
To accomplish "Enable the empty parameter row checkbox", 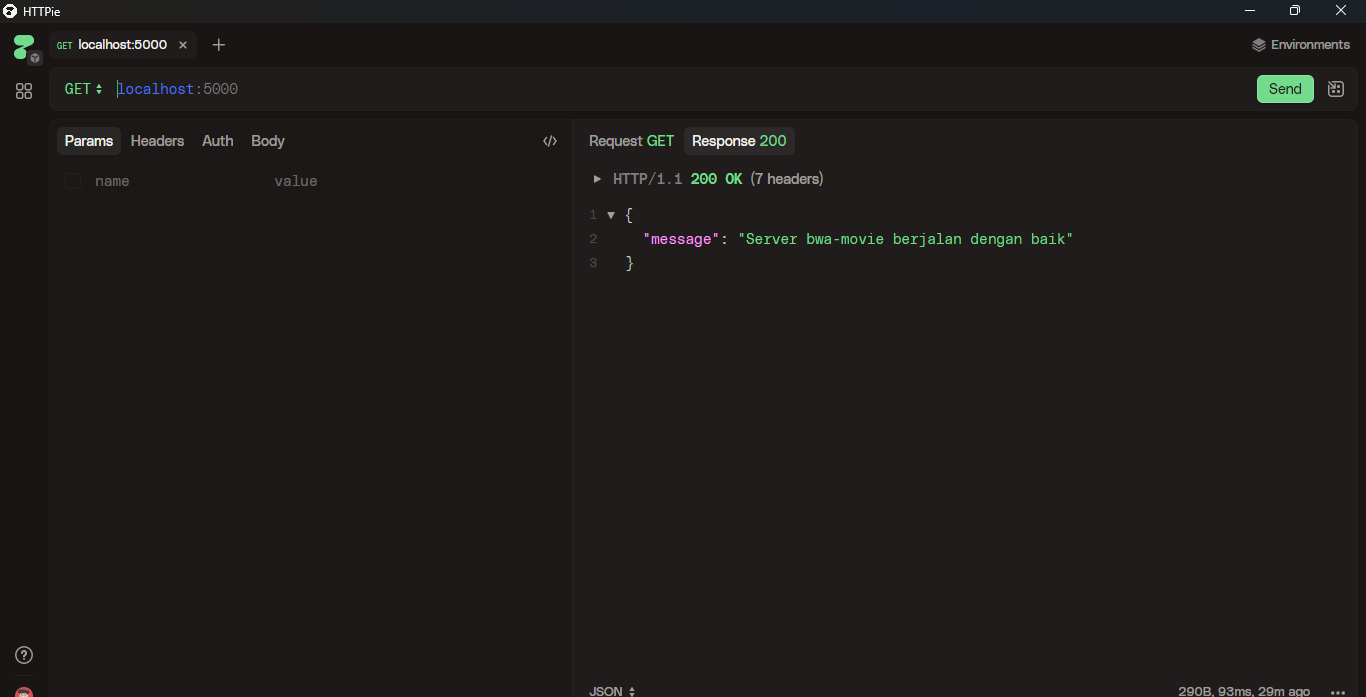I will (73, 181).
